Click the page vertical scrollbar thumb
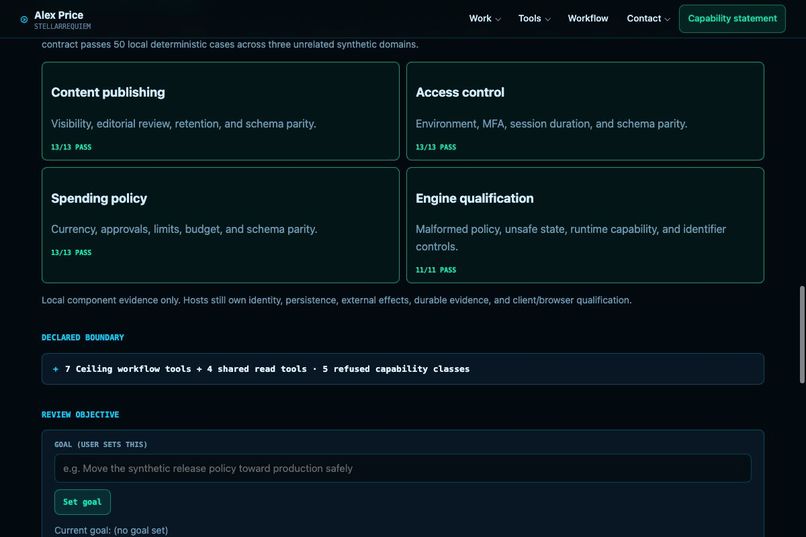Image resolution: width=806 pixels, height=537 pixels. click(802, 334)
